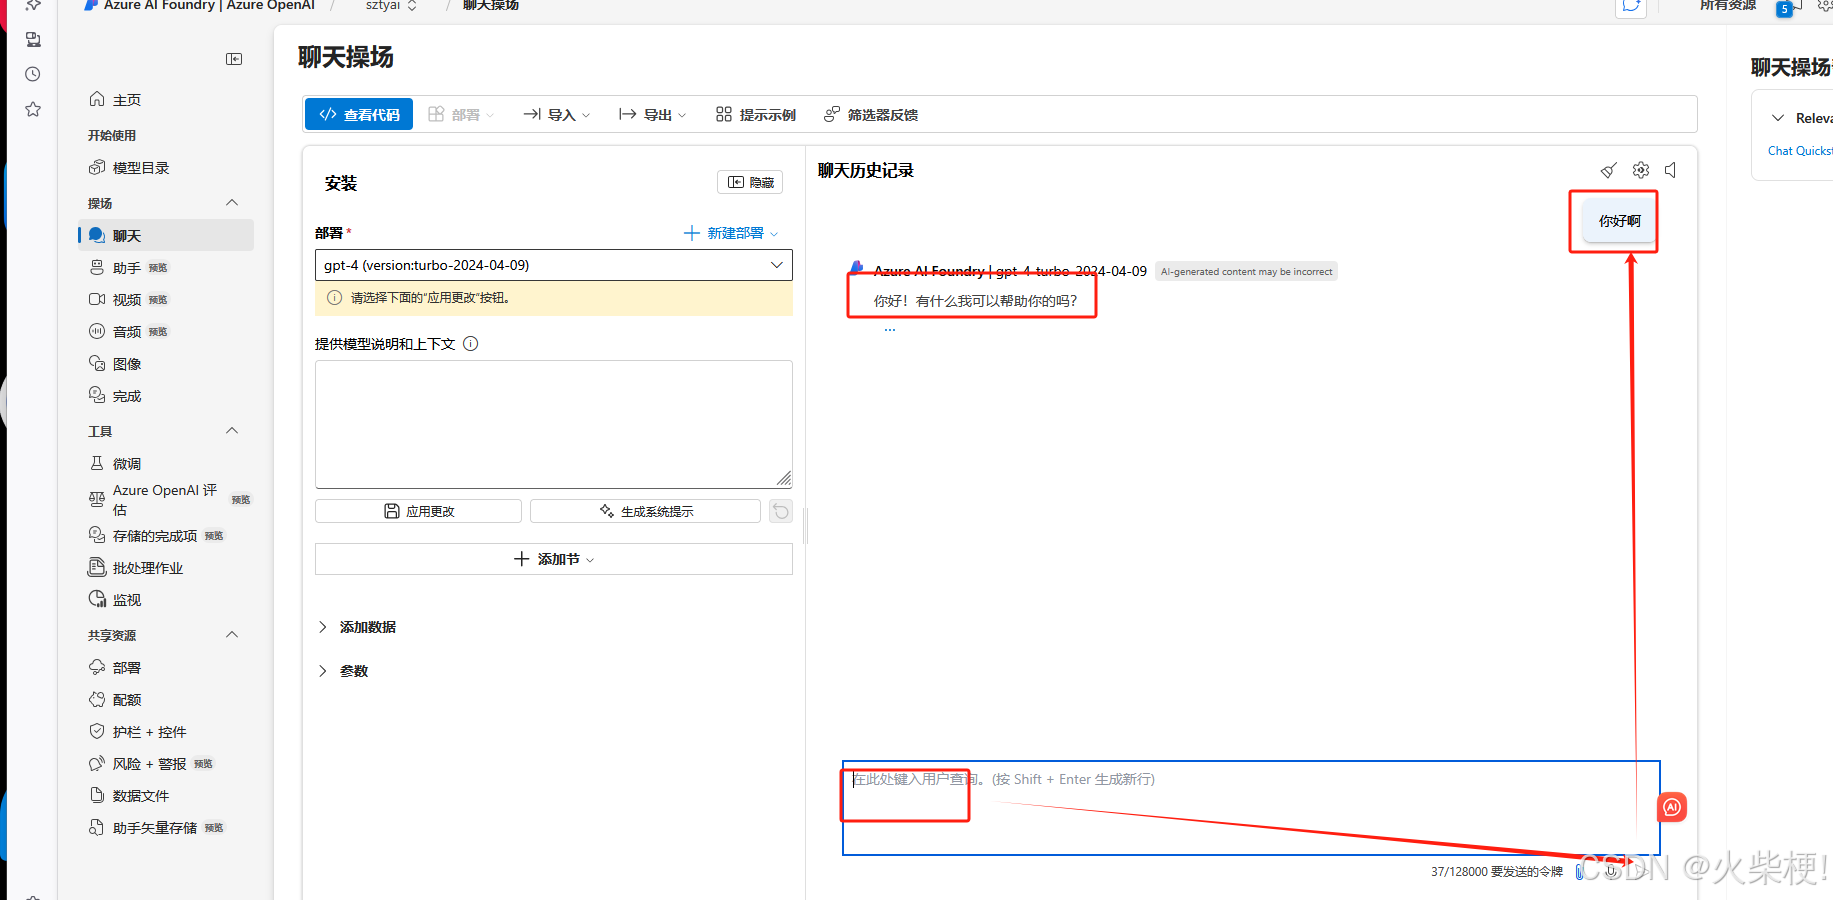Collapse the left navigation sidebar
The image size is (1833, 900).
(234, 59)
